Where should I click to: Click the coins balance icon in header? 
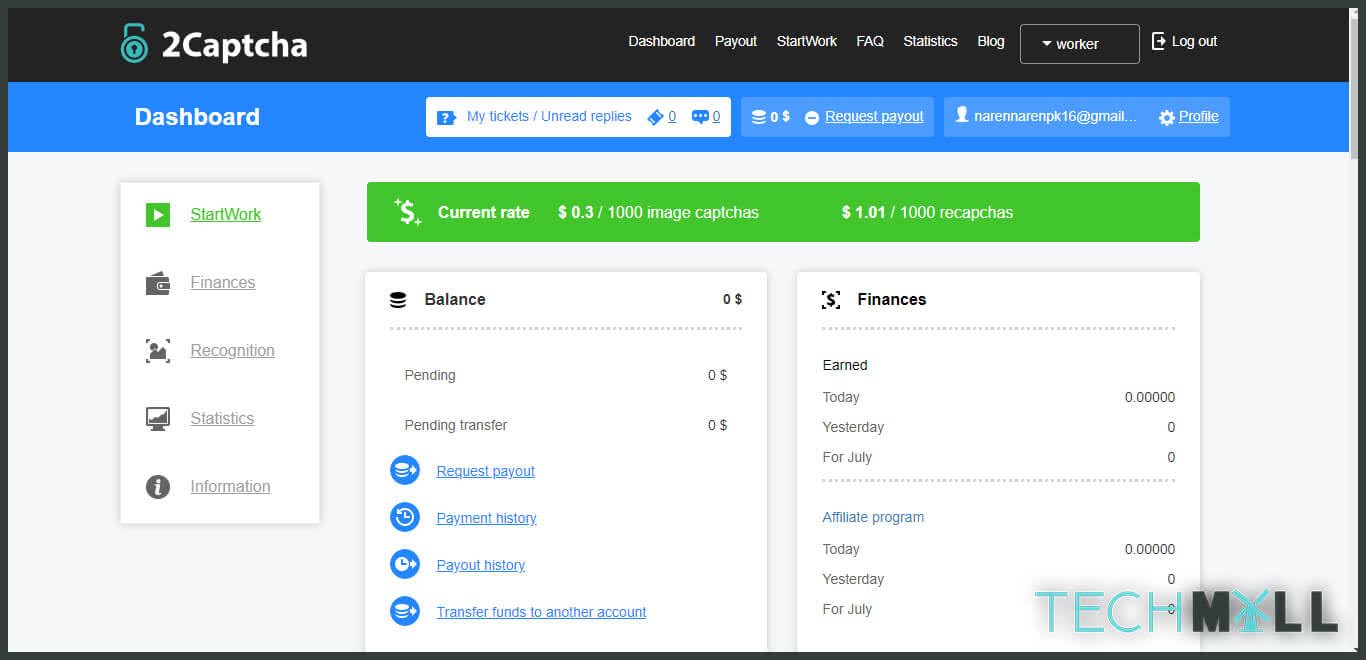[758, 117]
